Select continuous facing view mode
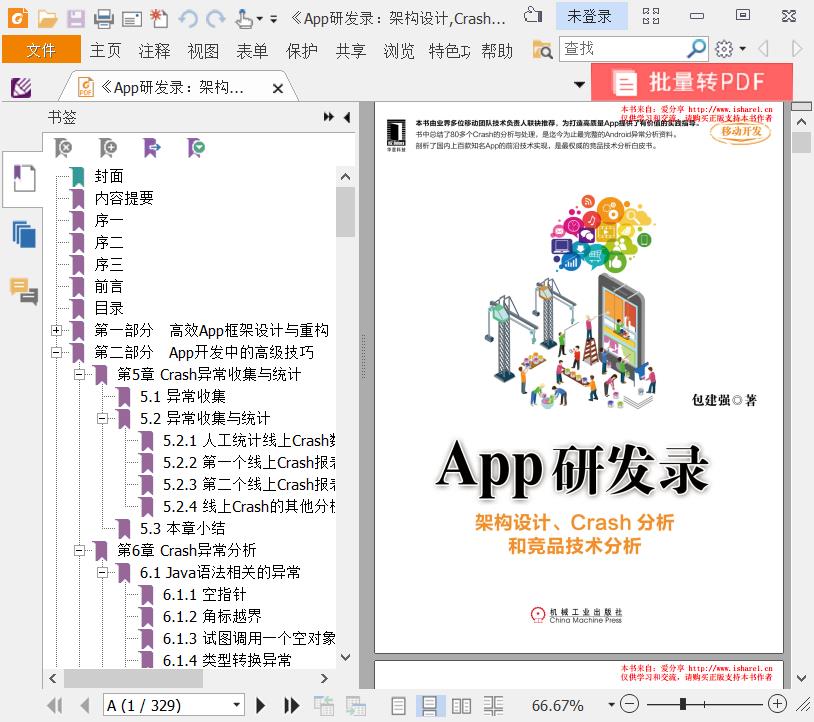814x722 pixels. pos(493,705)
